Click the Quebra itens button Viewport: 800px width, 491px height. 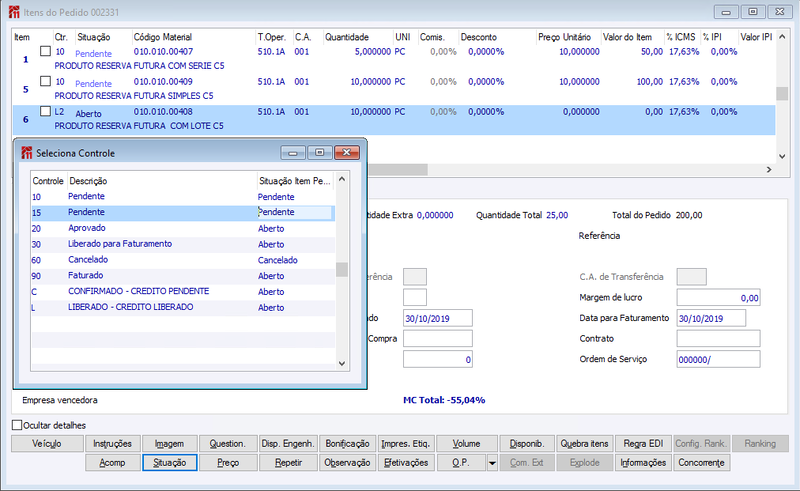click(x=584, y=444)
